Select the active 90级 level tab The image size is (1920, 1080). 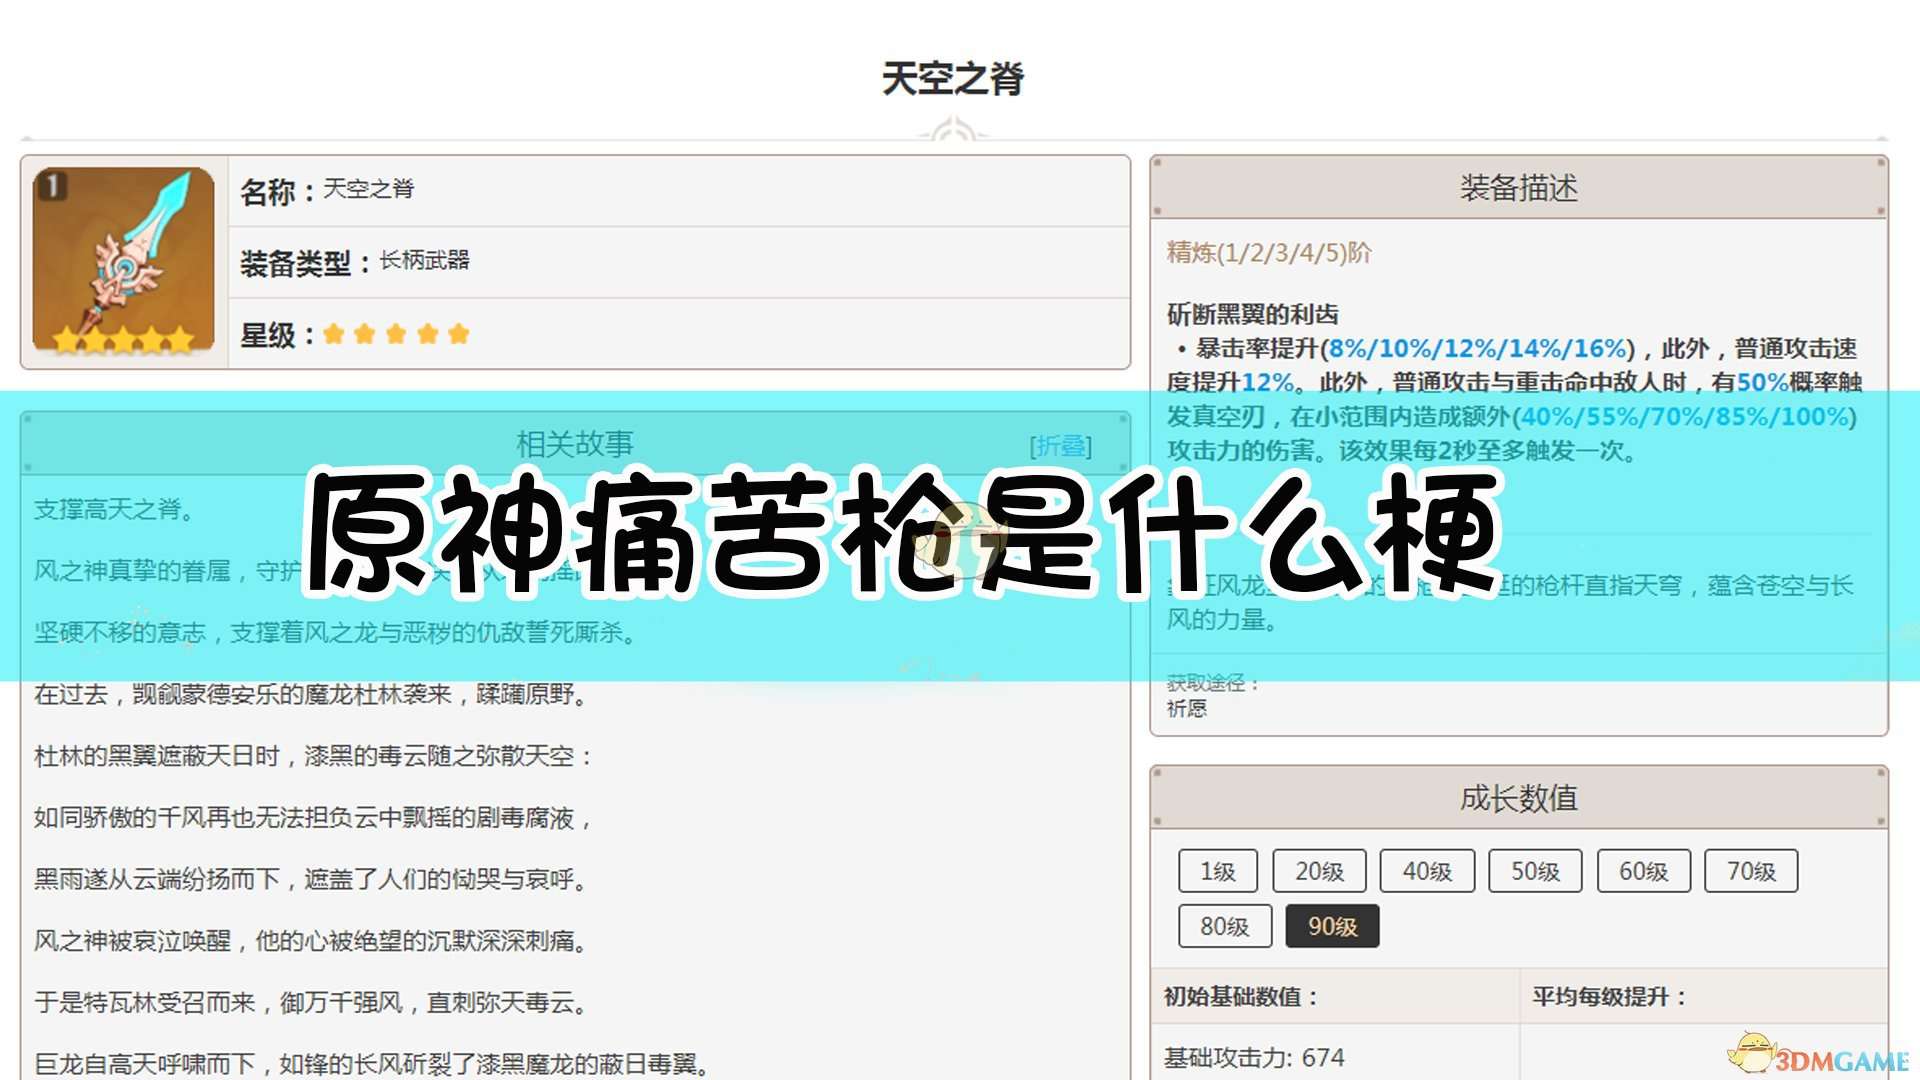tap(1332, 926)
